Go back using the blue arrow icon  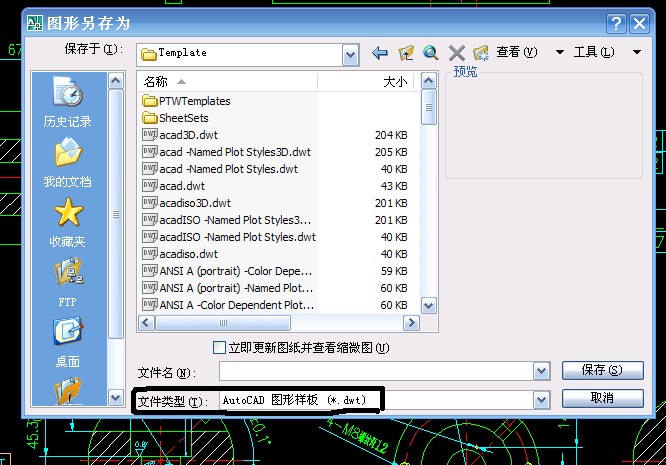pyautogui.click(x=380, y=53)
